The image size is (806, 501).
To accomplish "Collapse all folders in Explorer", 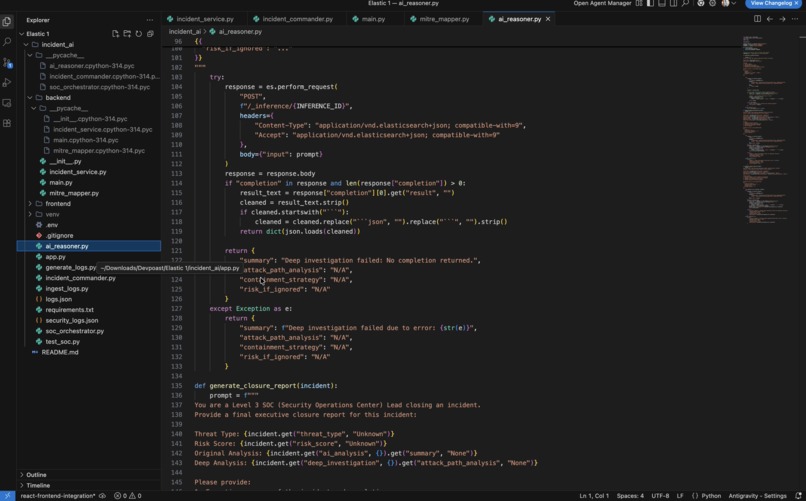I will (150, 33).
